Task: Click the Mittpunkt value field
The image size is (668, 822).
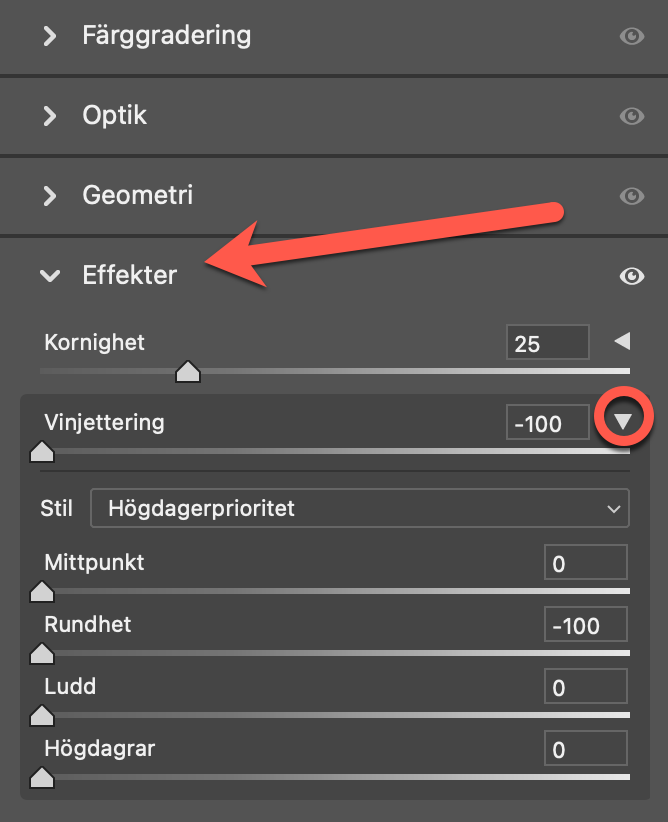Action: [x=585, y=564]
